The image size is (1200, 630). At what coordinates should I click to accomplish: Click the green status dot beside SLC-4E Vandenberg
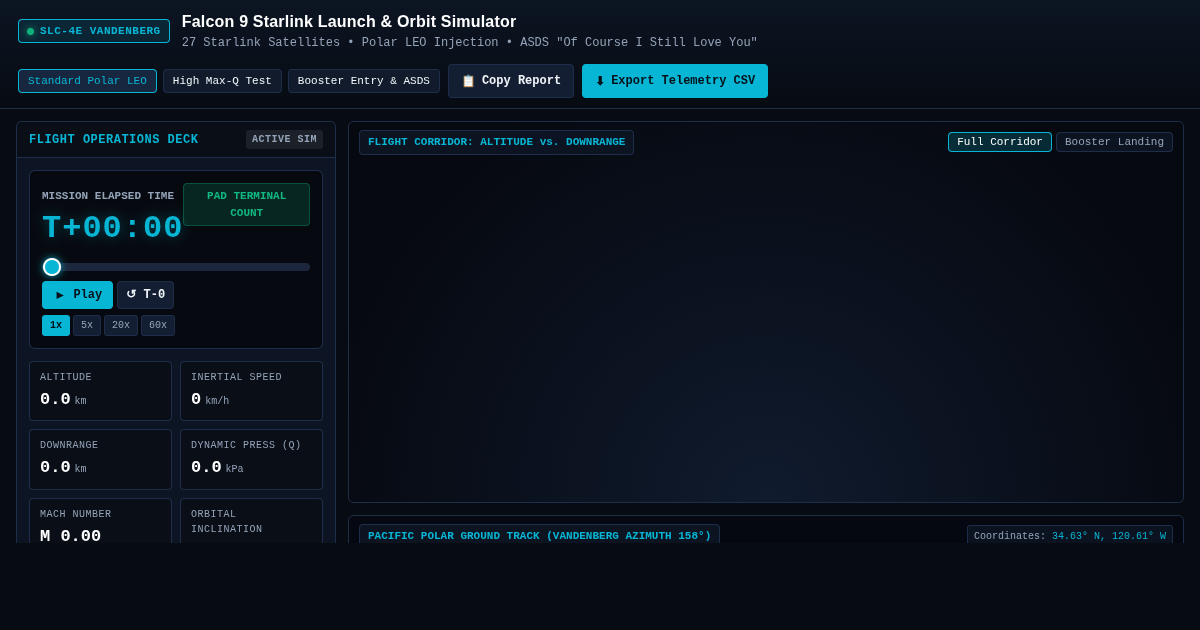(x=30, y=31)
